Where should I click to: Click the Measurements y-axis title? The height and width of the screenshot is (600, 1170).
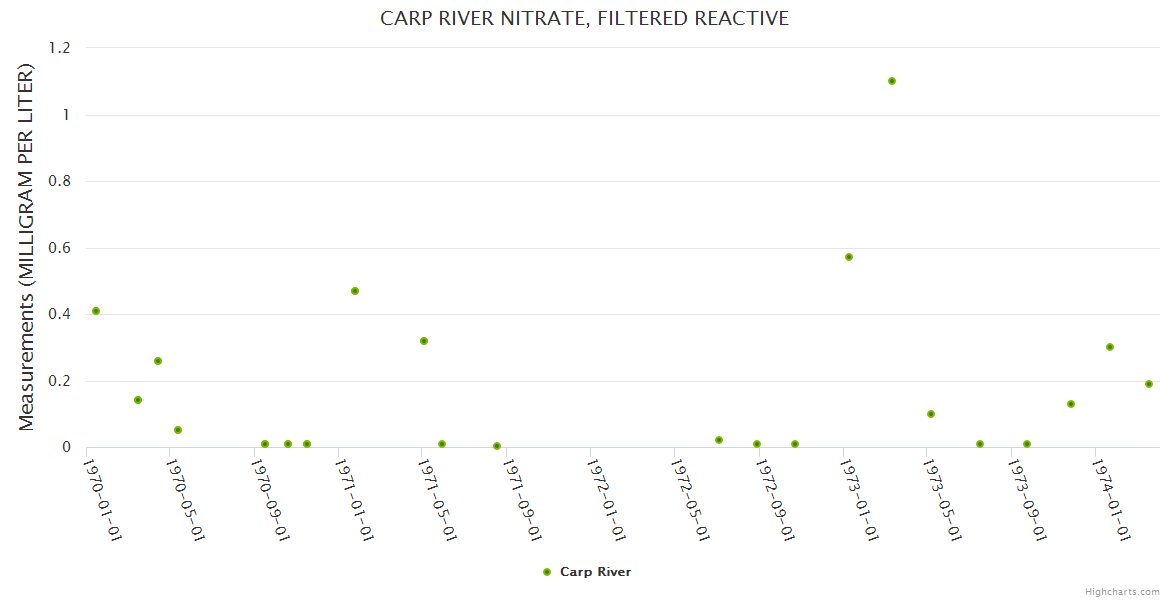click(x=27, y=247)
